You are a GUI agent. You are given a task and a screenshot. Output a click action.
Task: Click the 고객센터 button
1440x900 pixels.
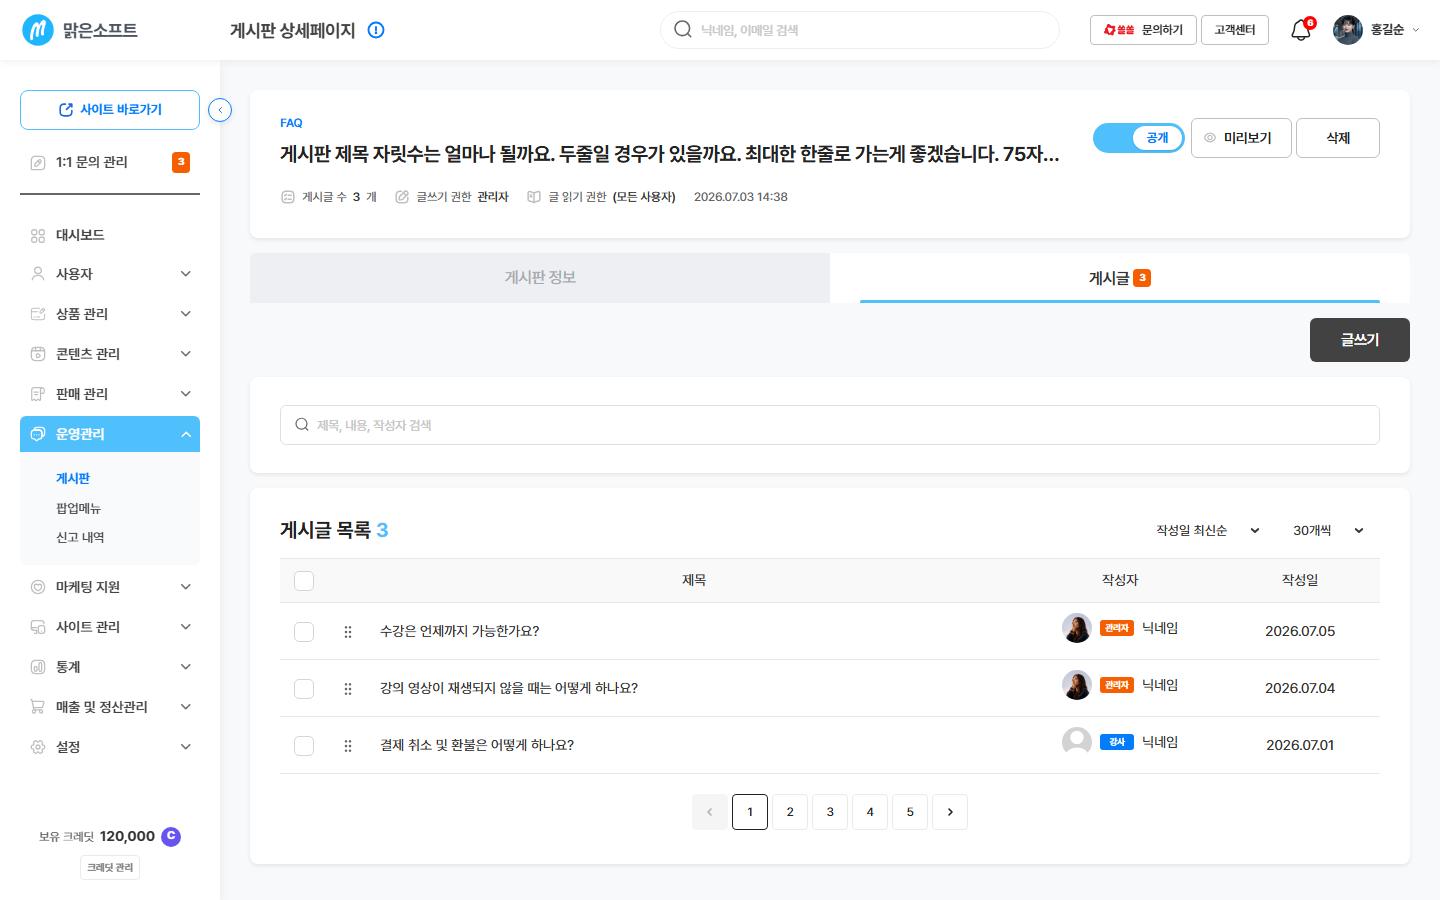tap(1235, 30)
